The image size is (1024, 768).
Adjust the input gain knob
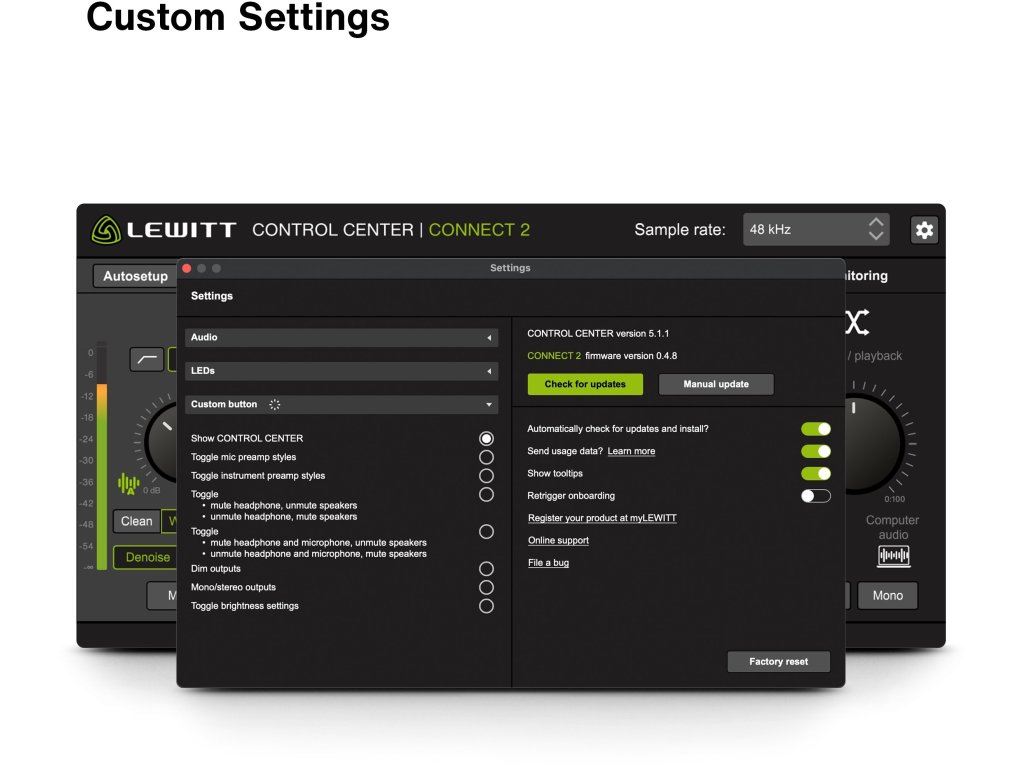[160, 443]
